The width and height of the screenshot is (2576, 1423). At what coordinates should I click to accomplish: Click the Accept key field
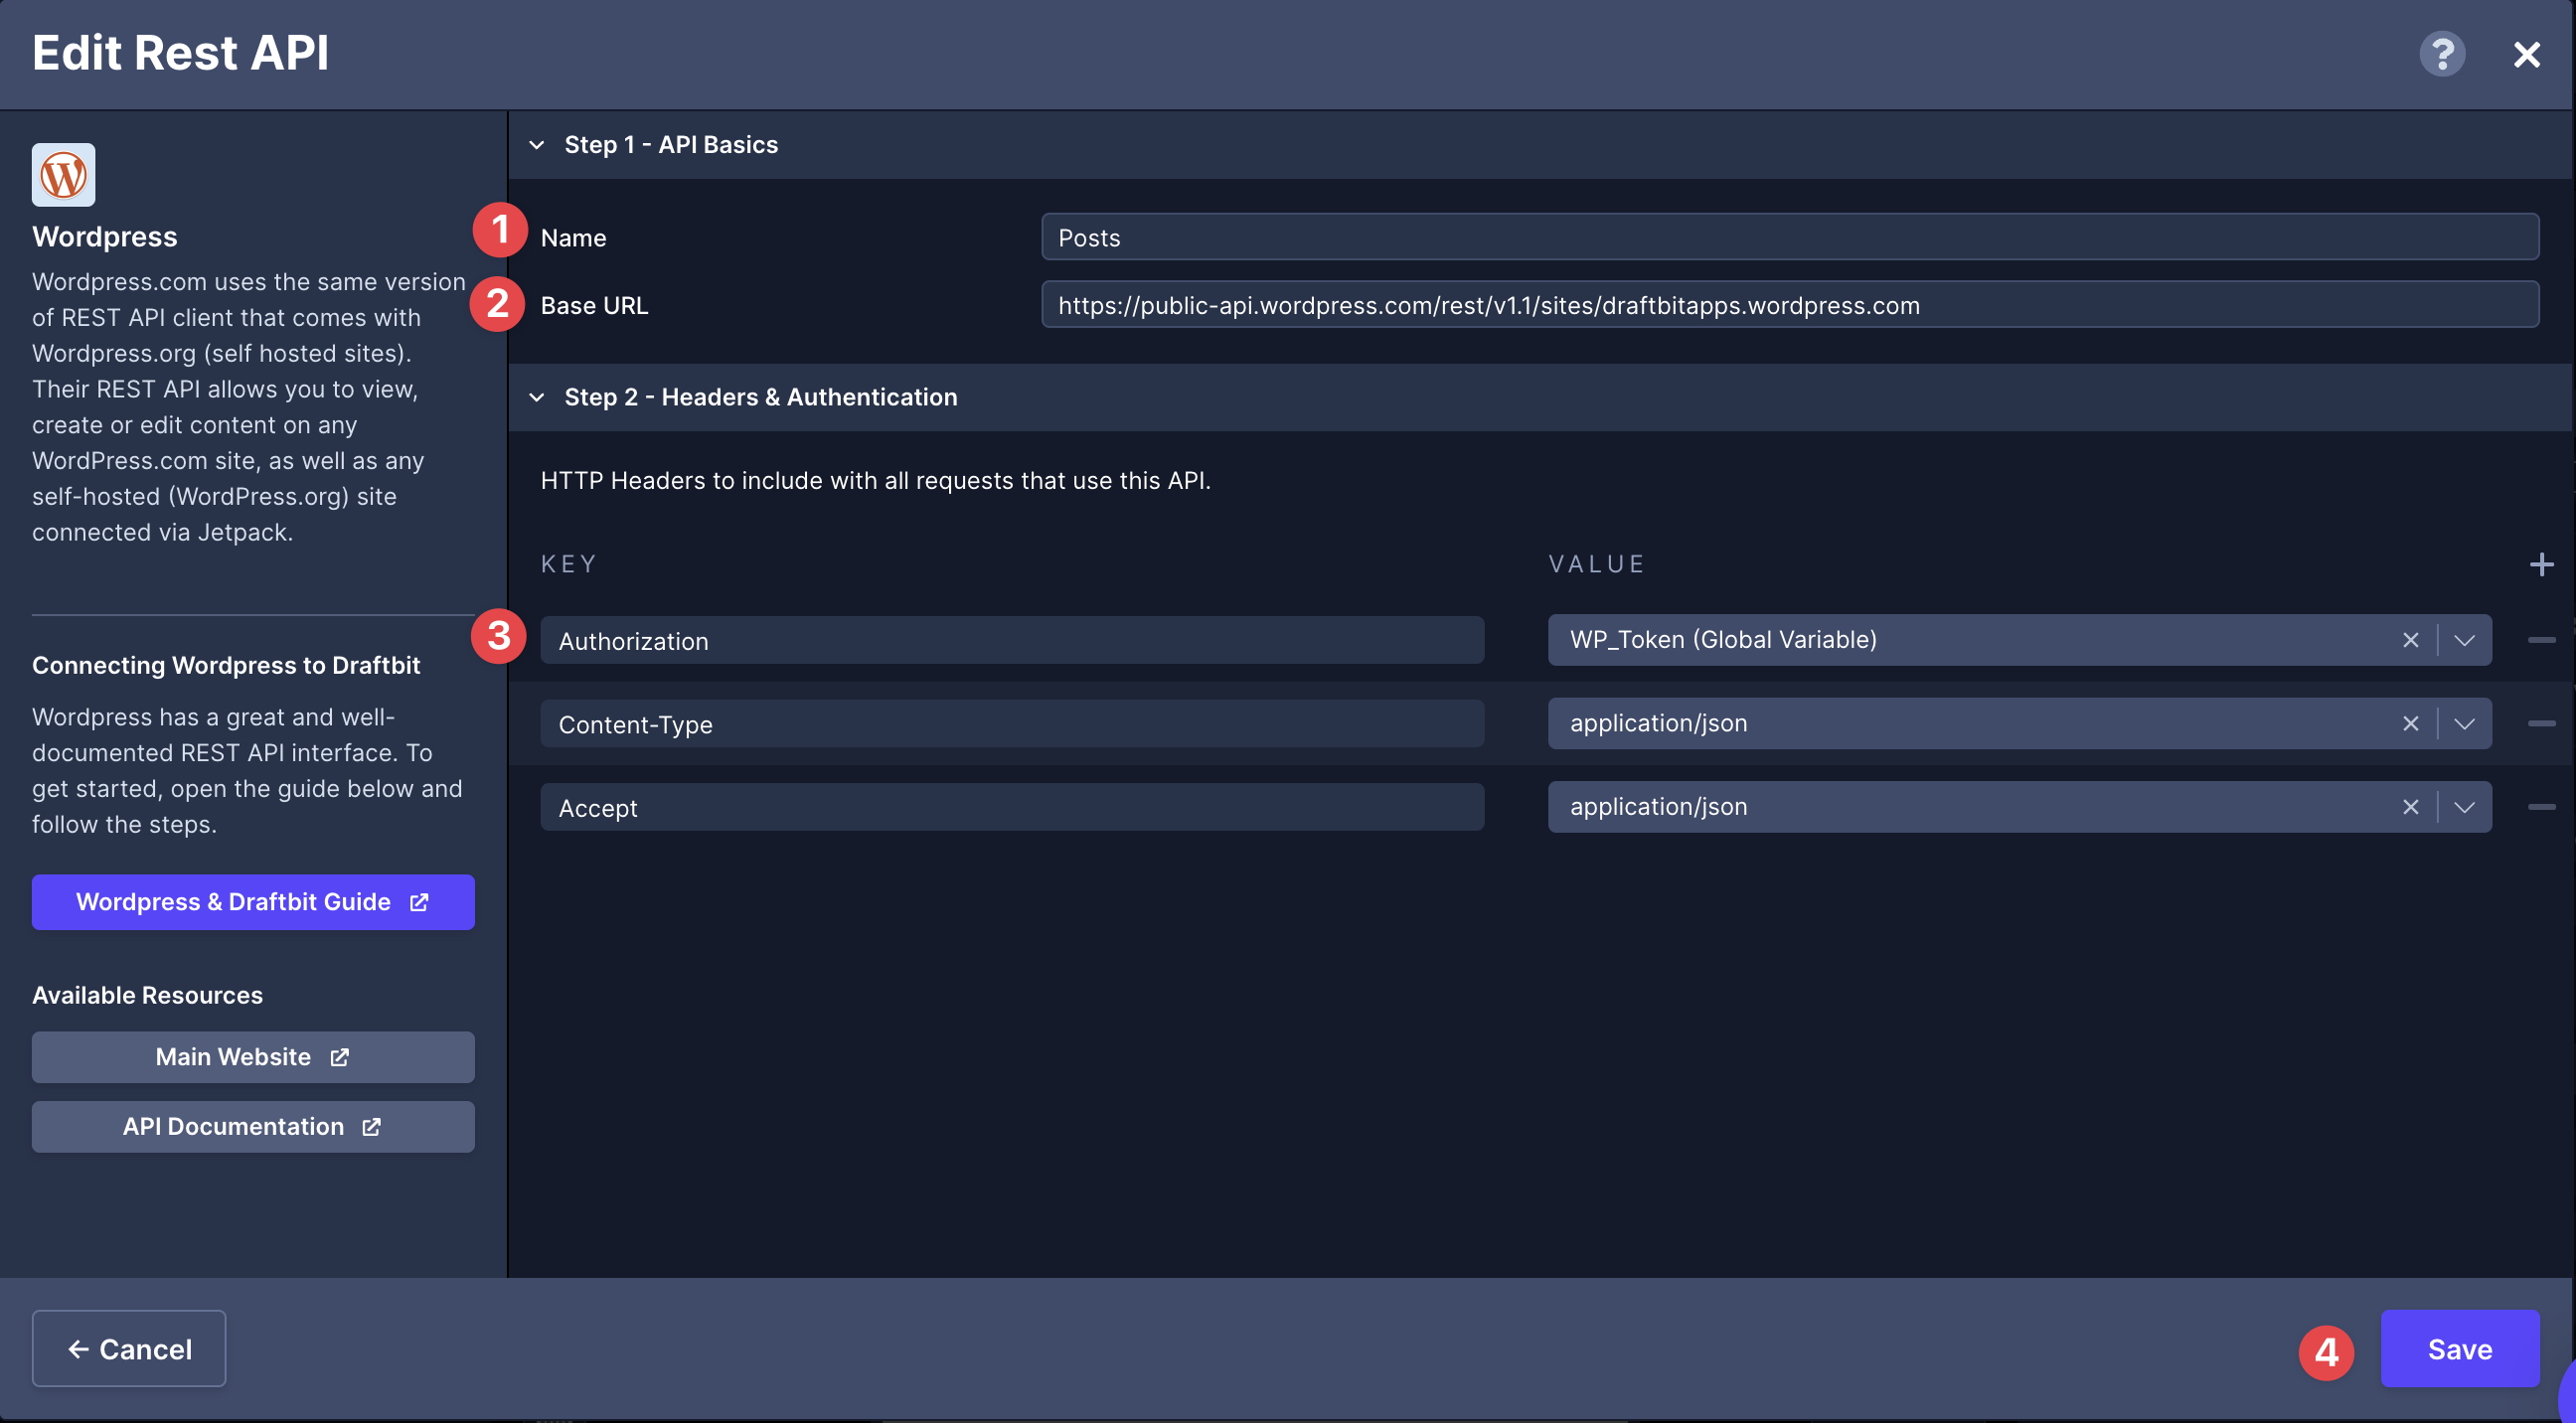1012,808
